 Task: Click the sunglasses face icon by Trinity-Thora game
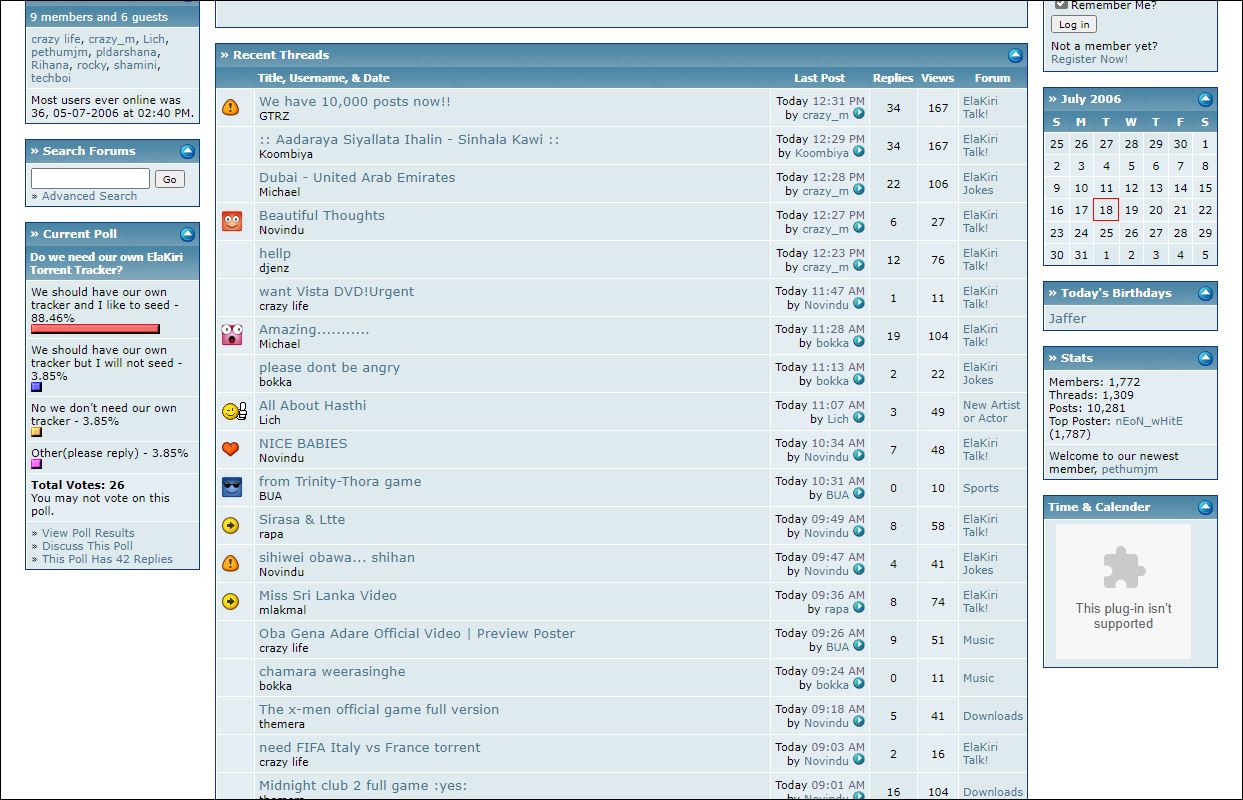click(x=232, y=487)
